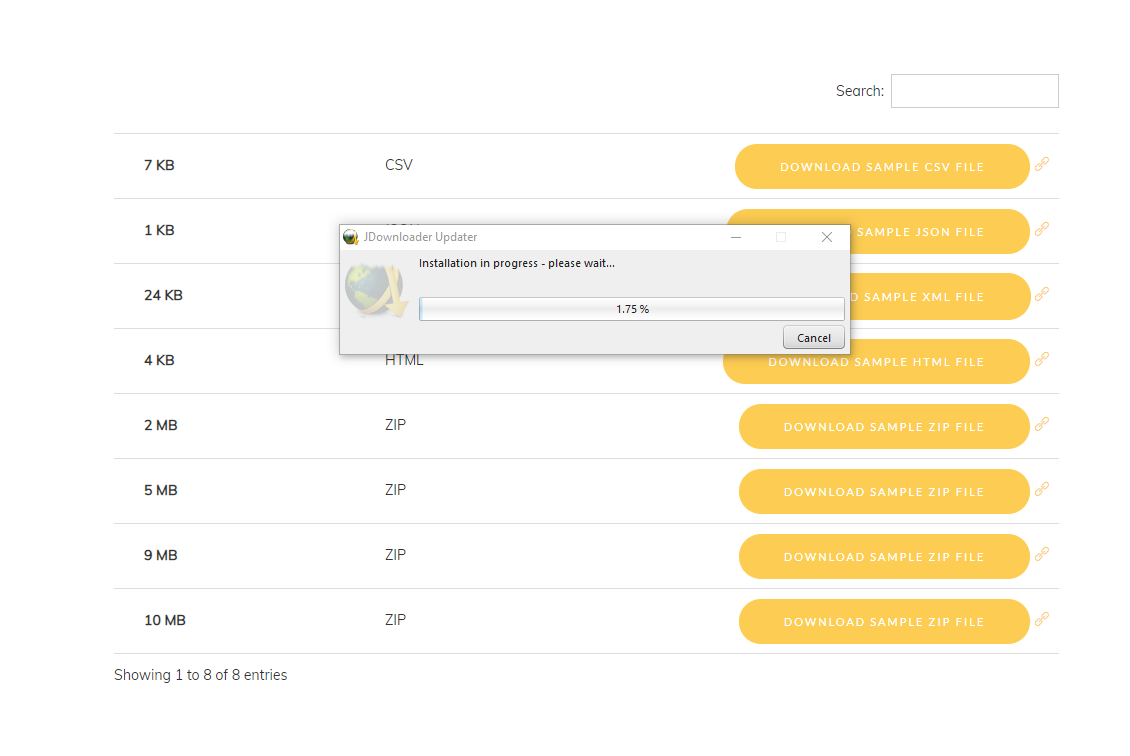Minimize the JDownloader Updater window
1130x756 pixels.
click(x=736, y=237)
